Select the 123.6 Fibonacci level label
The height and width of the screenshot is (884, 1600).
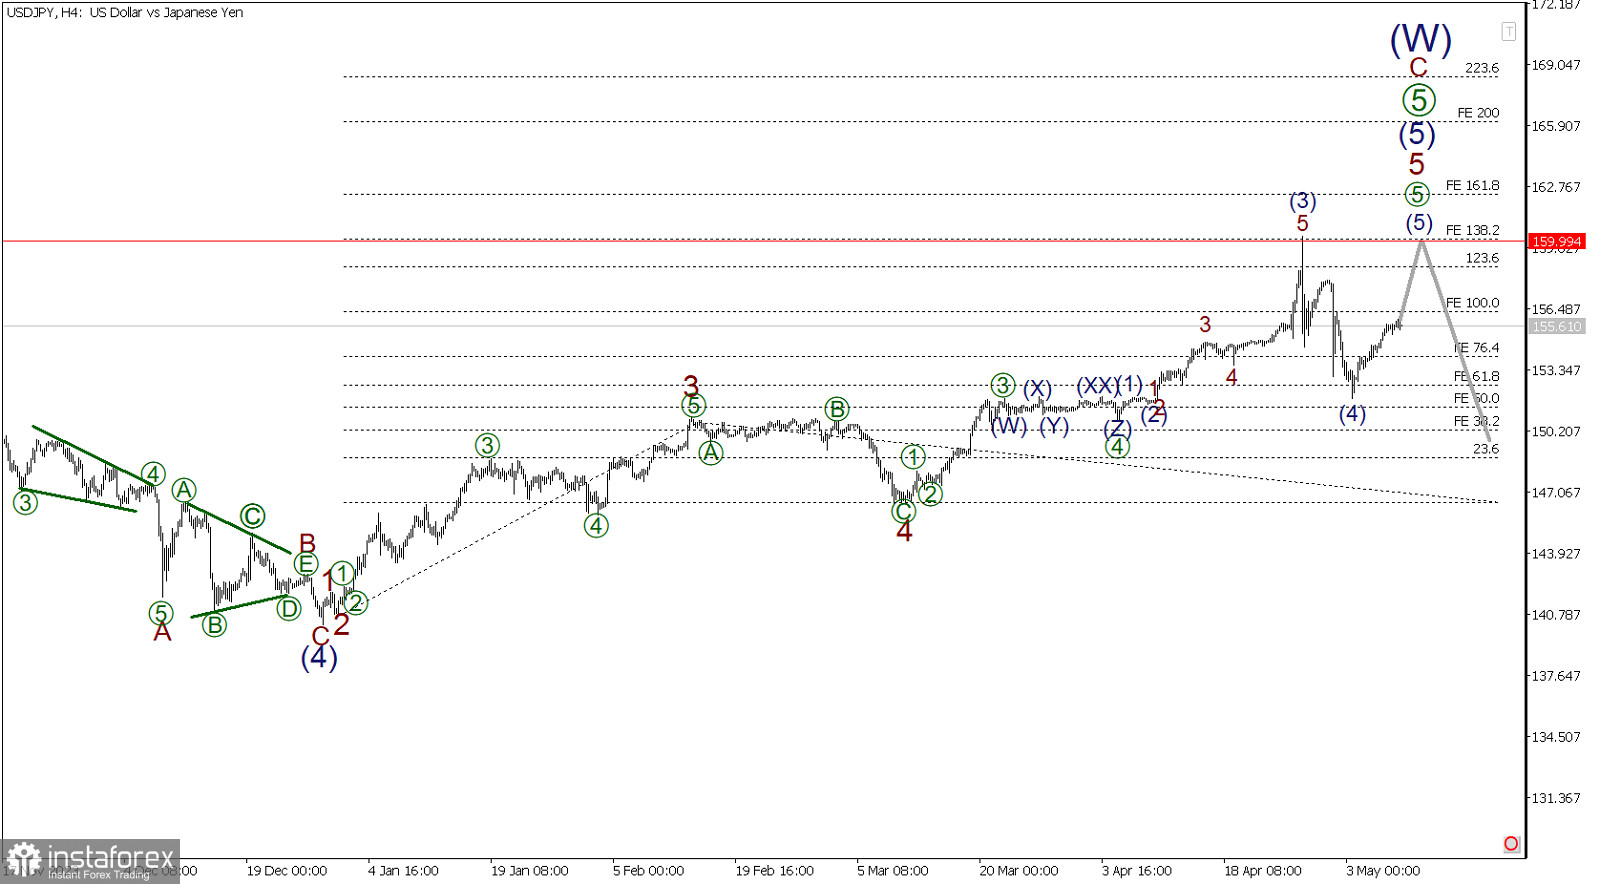click(x=1482, y=258)
